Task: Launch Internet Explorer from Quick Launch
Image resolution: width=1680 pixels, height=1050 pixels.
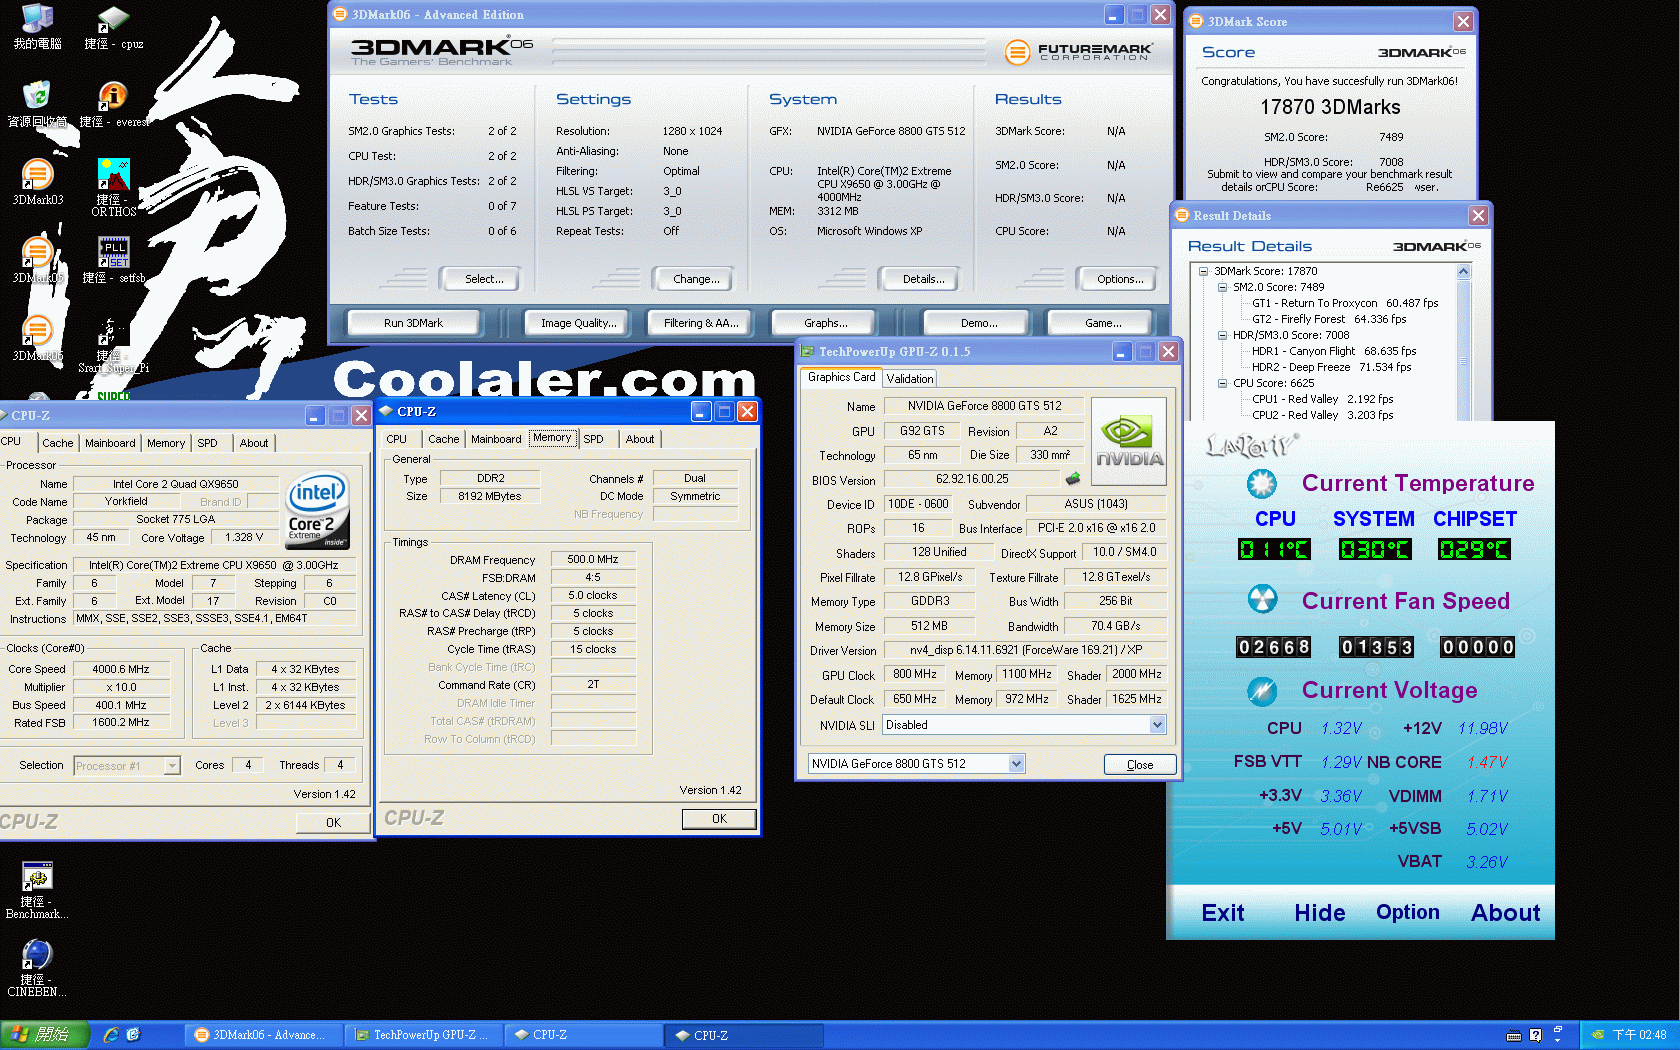Action: pos(110,1035)
